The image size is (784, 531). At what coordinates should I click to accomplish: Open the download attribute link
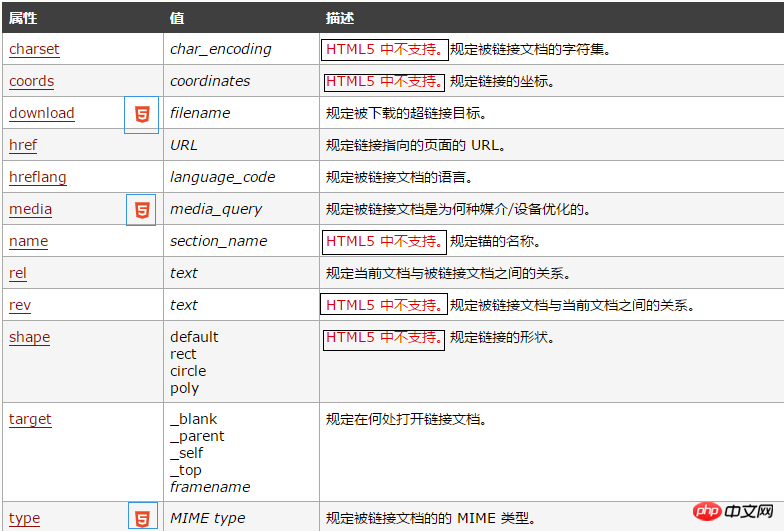(x=42, y=113)
